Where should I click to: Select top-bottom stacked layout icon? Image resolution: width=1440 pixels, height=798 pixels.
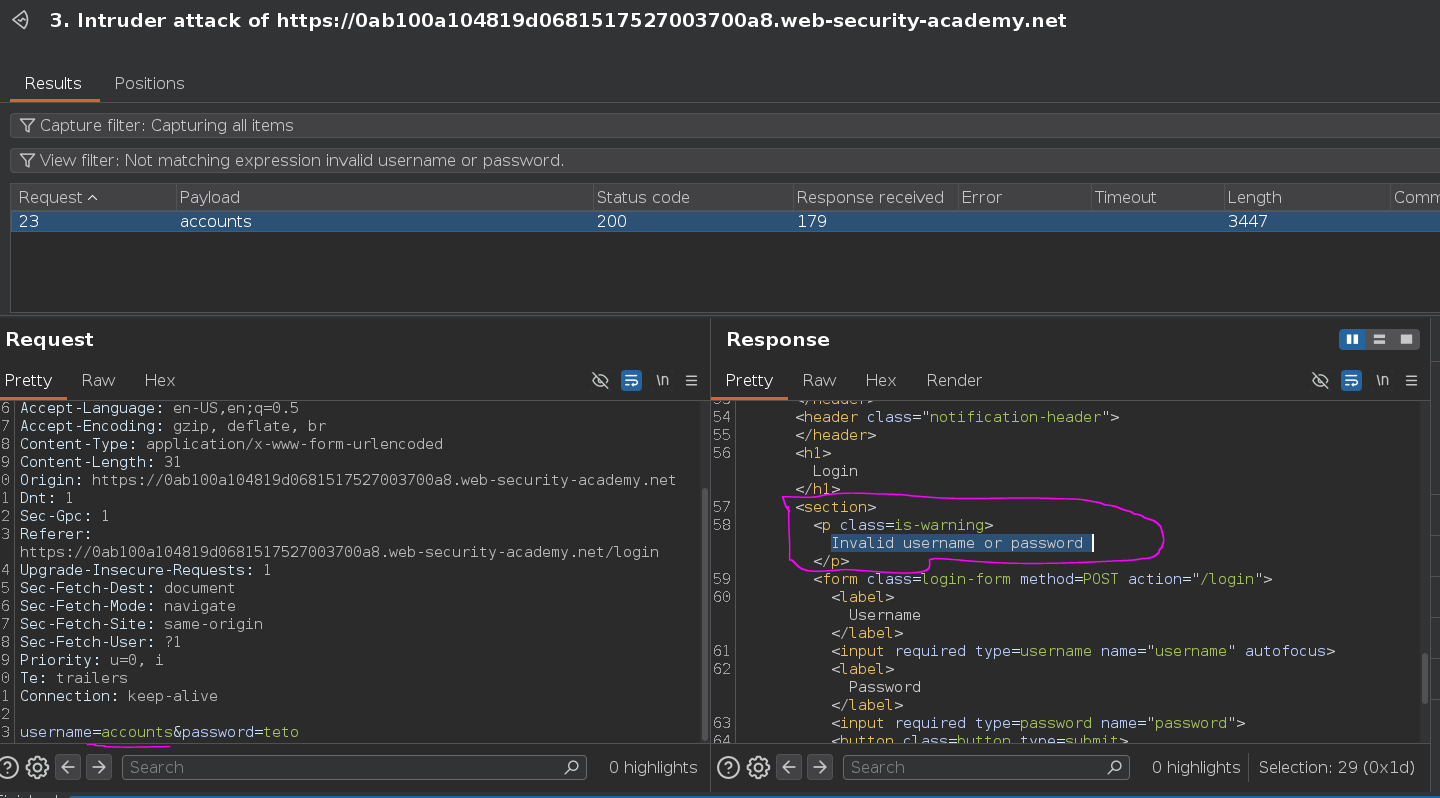(1380, 339)
